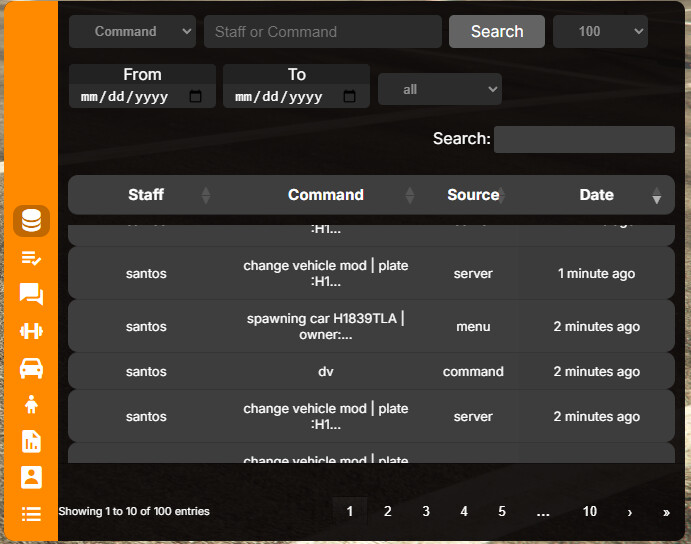The width and height of the screenshot is (691, 544).
Task: Expand the 'all' filter dropdown
Action: tap(439, 89)
